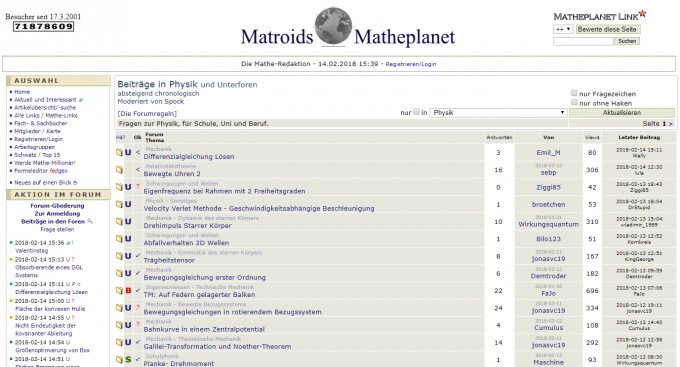
Task: Open thread Bewegte Uhren 2
Action: pyautogui.click(x=172, y=174)
